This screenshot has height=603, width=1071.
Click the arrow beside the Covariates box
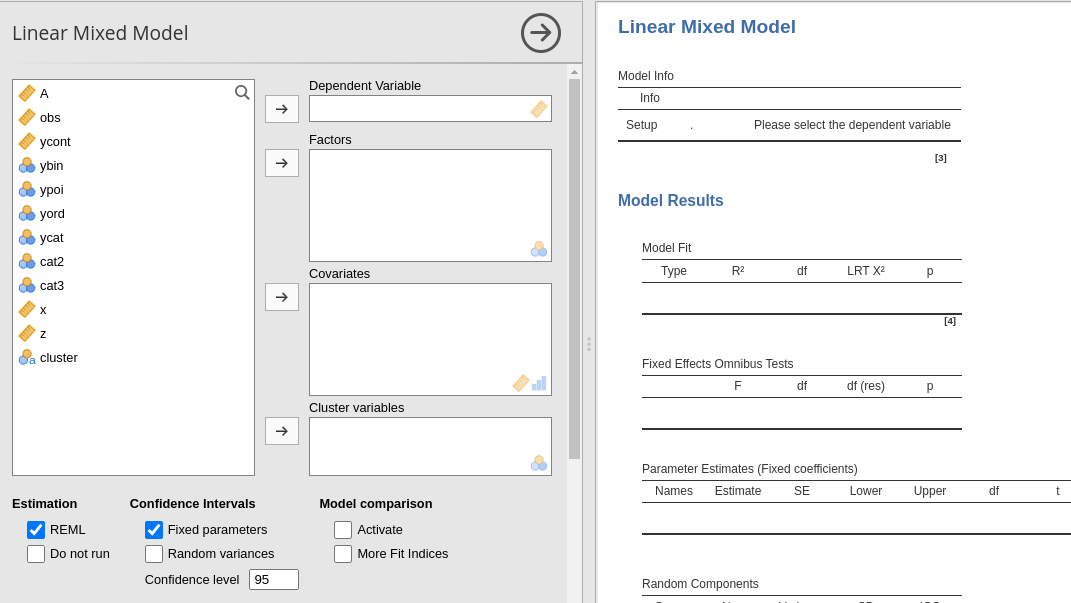(x=281, y=297)
